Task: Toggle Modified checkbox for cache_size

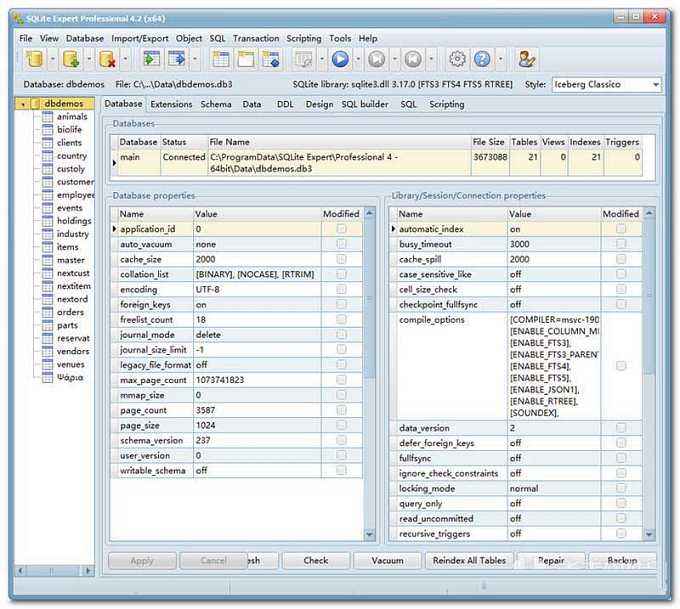Action: click(341, 259)
